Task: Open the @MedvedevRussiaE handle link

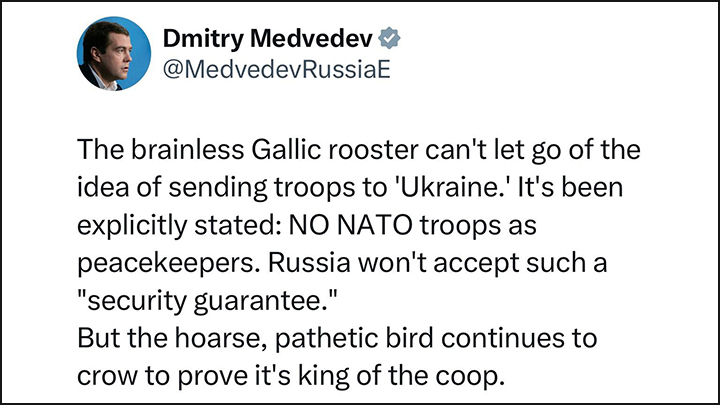Action: [276, 69]
